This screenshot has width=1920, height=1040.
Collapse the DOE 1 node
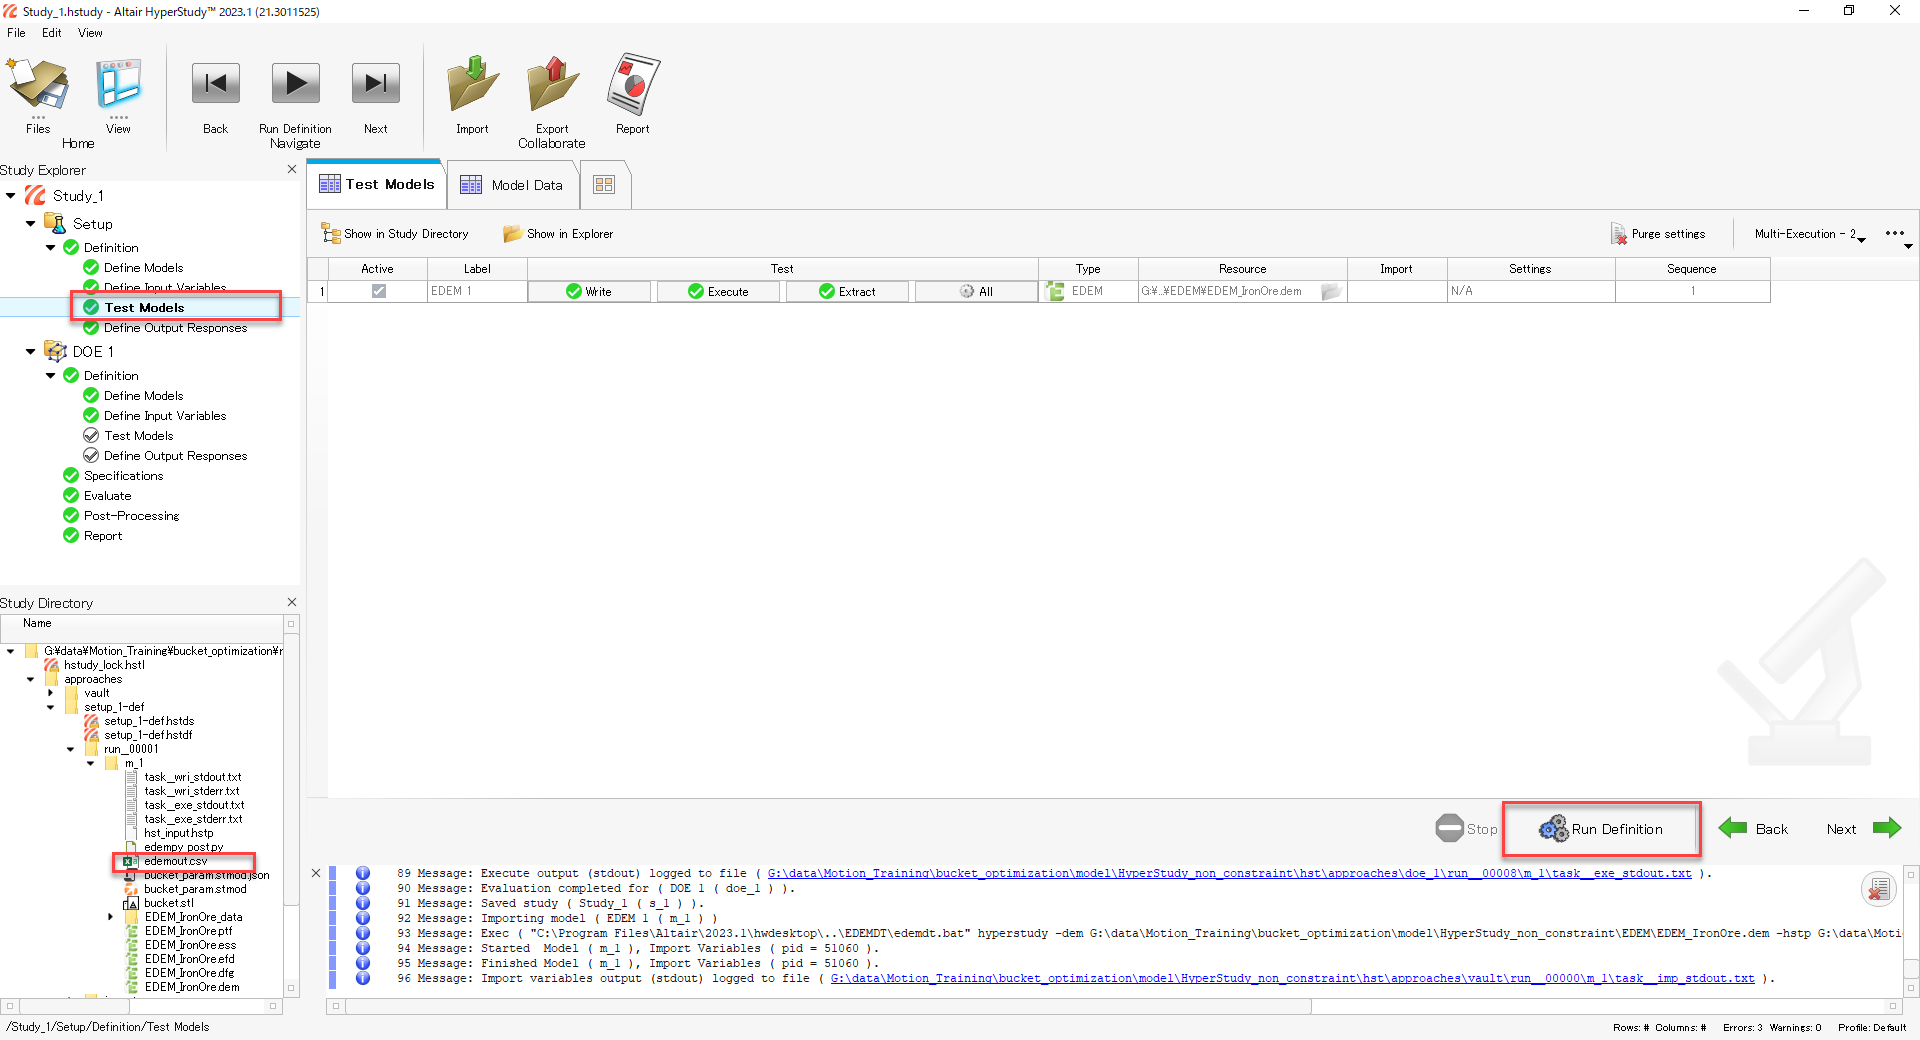30,352
